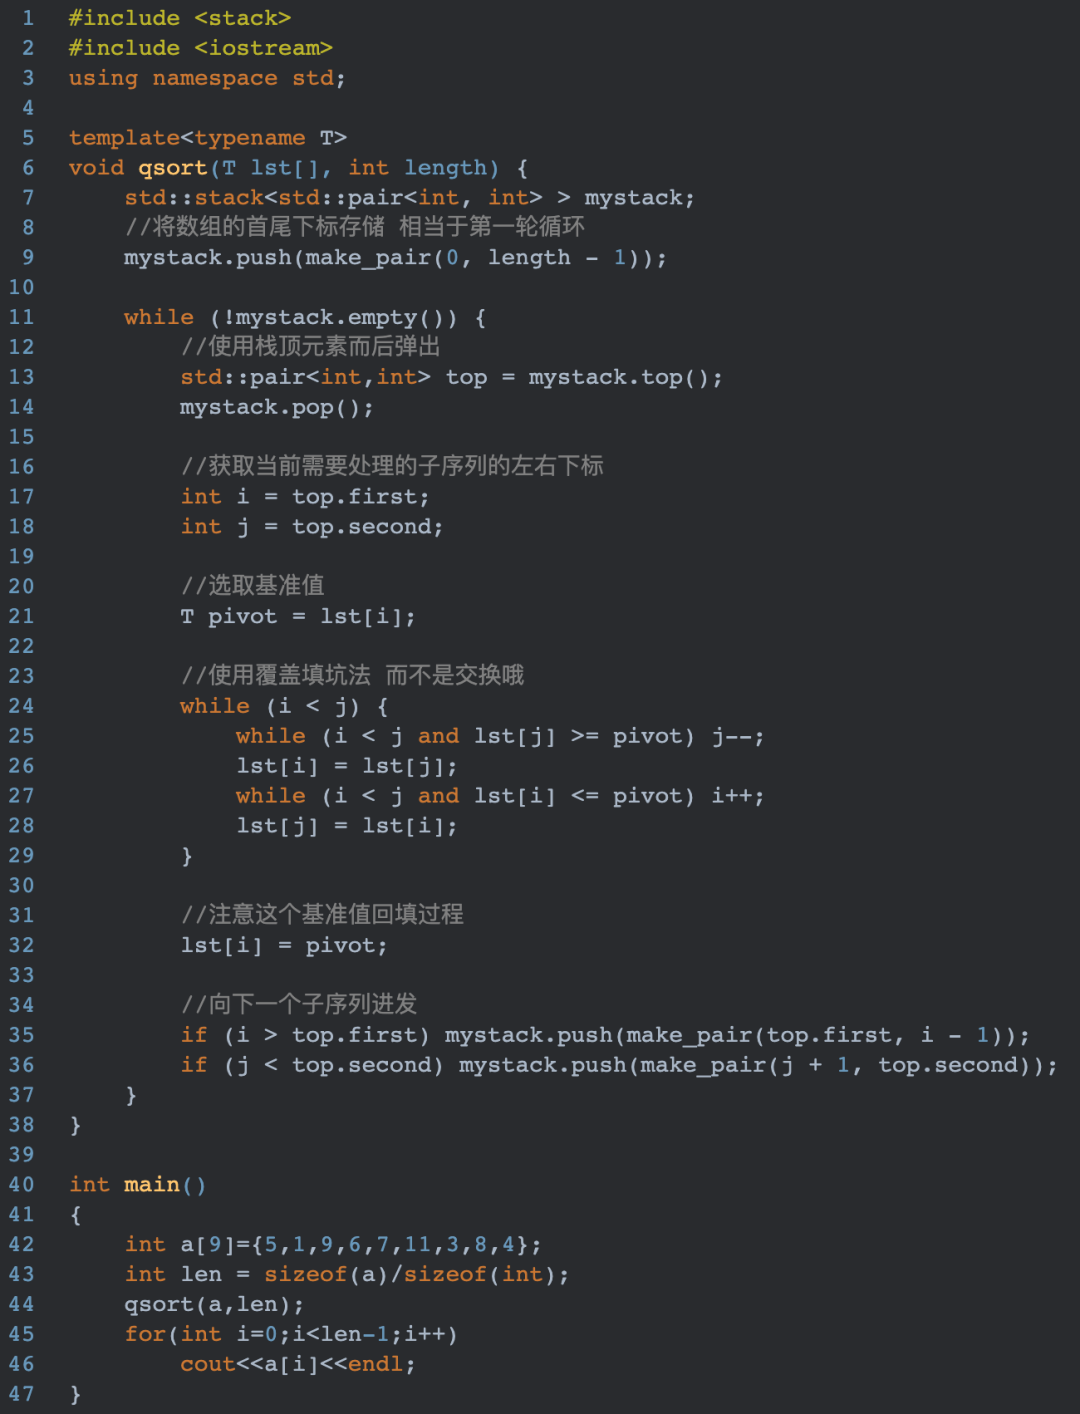Click the Chinese comment on line 31

[x=322, y=915]
